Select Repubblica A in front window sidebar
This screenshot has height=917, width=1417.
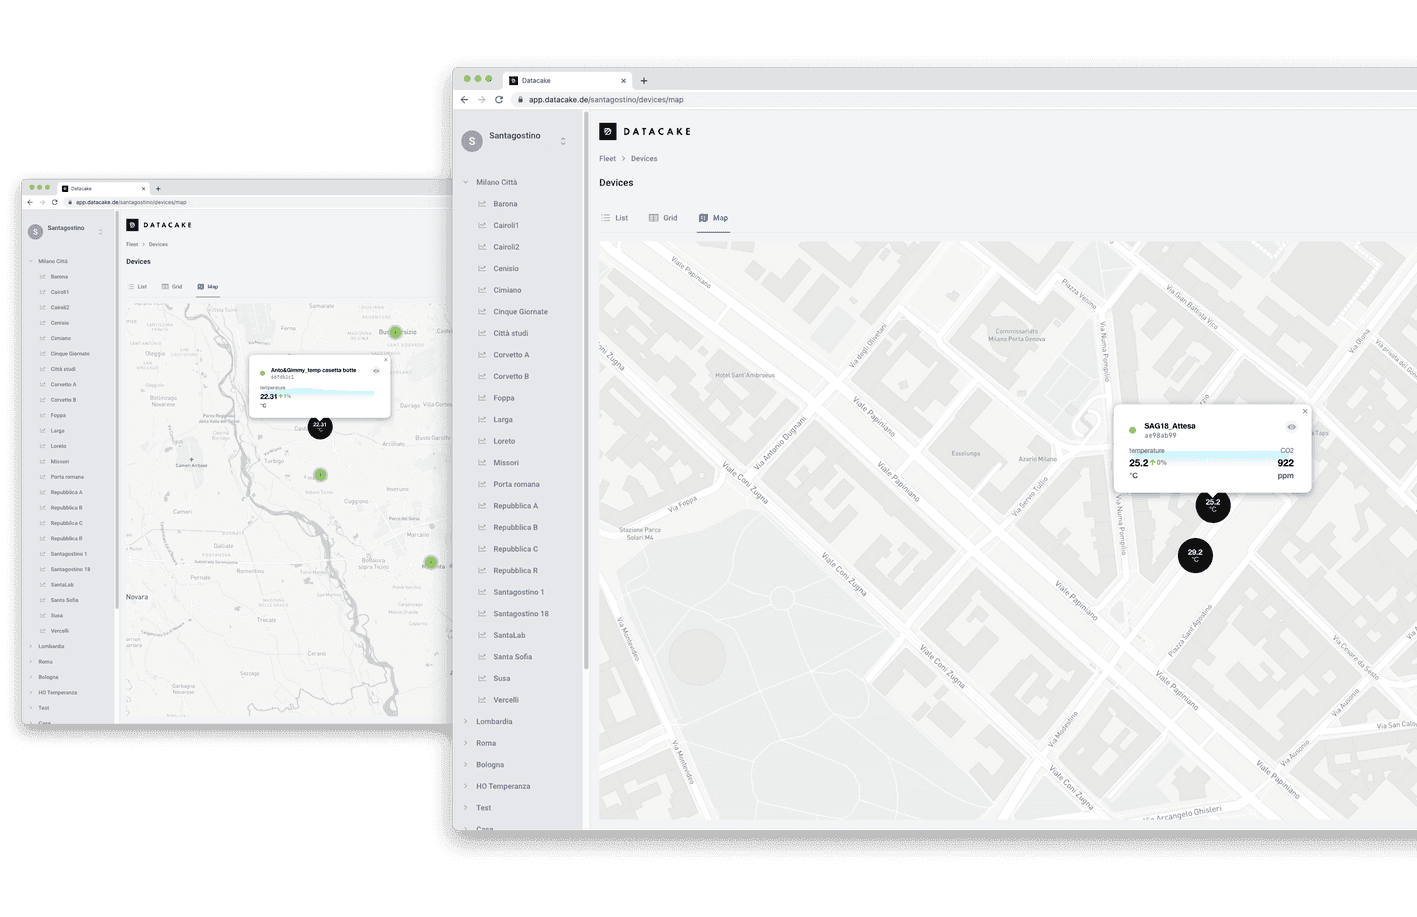[515, 506]
